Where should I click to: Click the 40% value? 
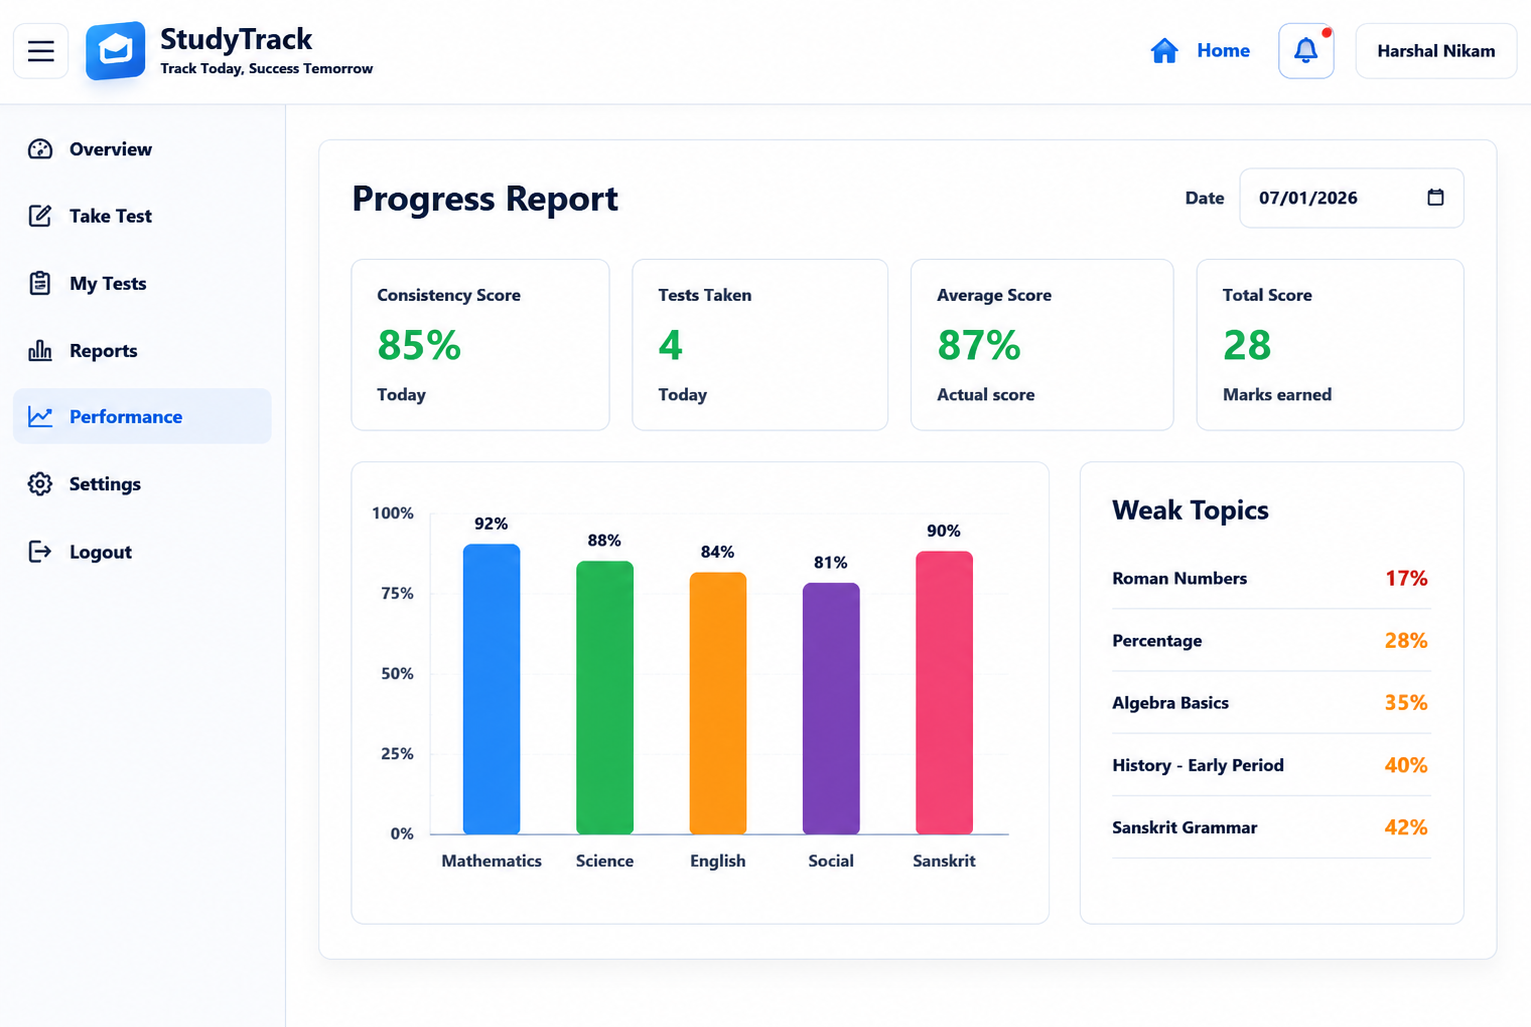pos(1406,765)
